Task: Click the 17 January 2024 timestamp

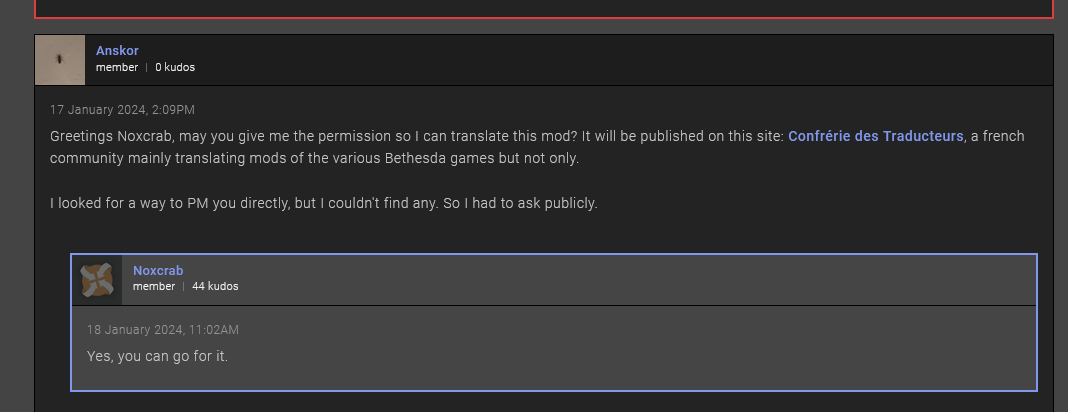Action: tap(122, 109)
